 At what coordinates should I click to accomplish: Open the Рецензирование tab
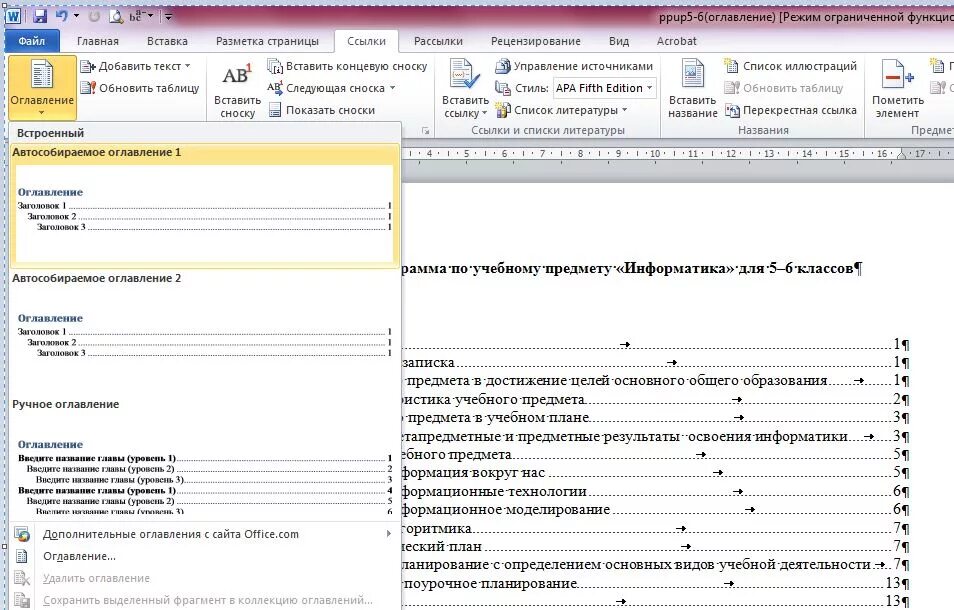[x=535, y=41]
